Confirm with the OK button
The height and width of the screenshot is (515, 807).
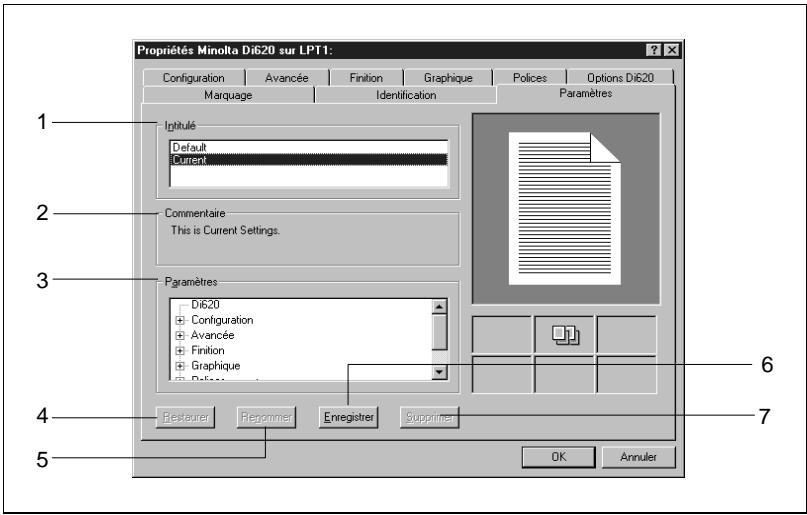(x=559, y=457)
